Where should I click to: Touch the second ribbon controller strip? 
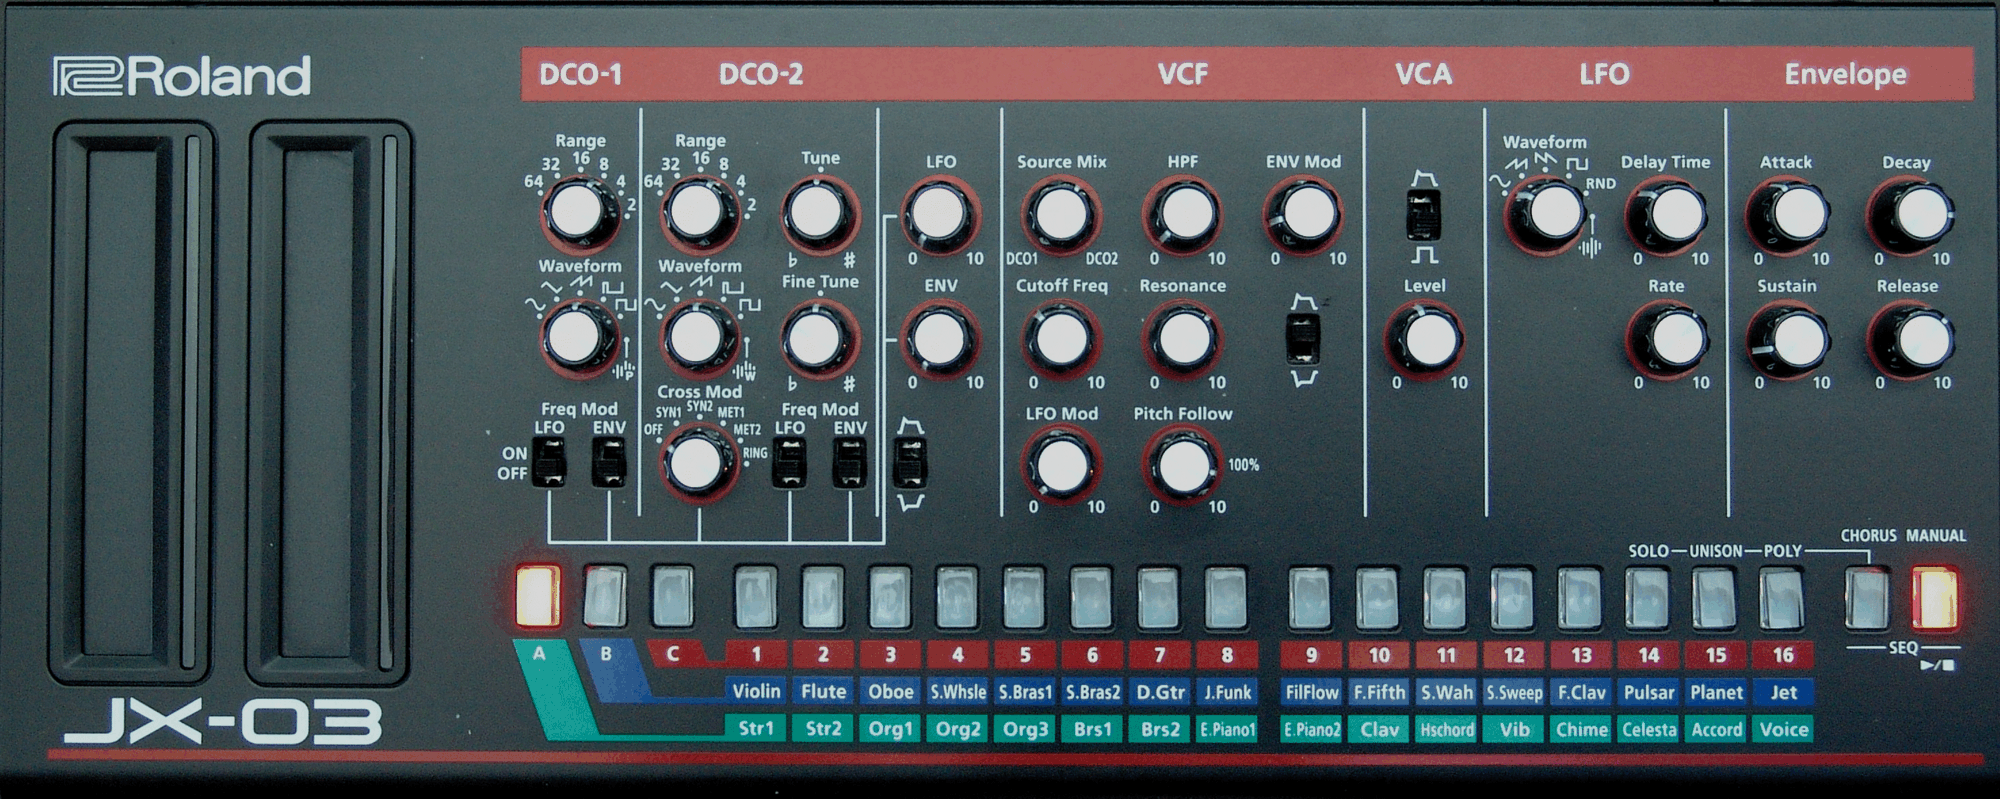[327, 402]
